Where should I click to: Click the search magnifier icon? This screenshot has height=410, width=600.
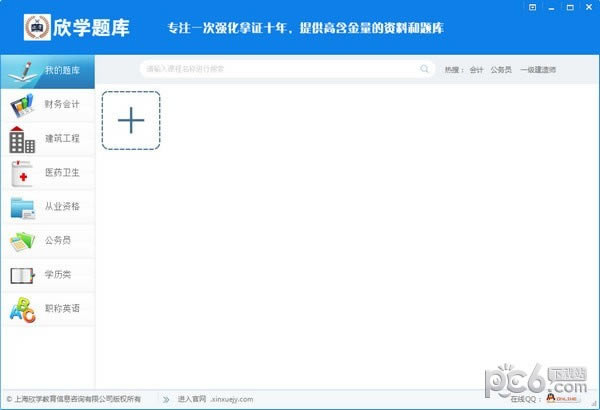[425, 69]
